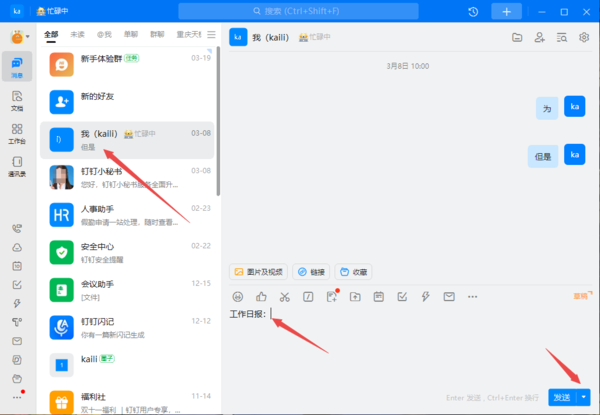Expand the conversation filter list menu

pos(211,34)
